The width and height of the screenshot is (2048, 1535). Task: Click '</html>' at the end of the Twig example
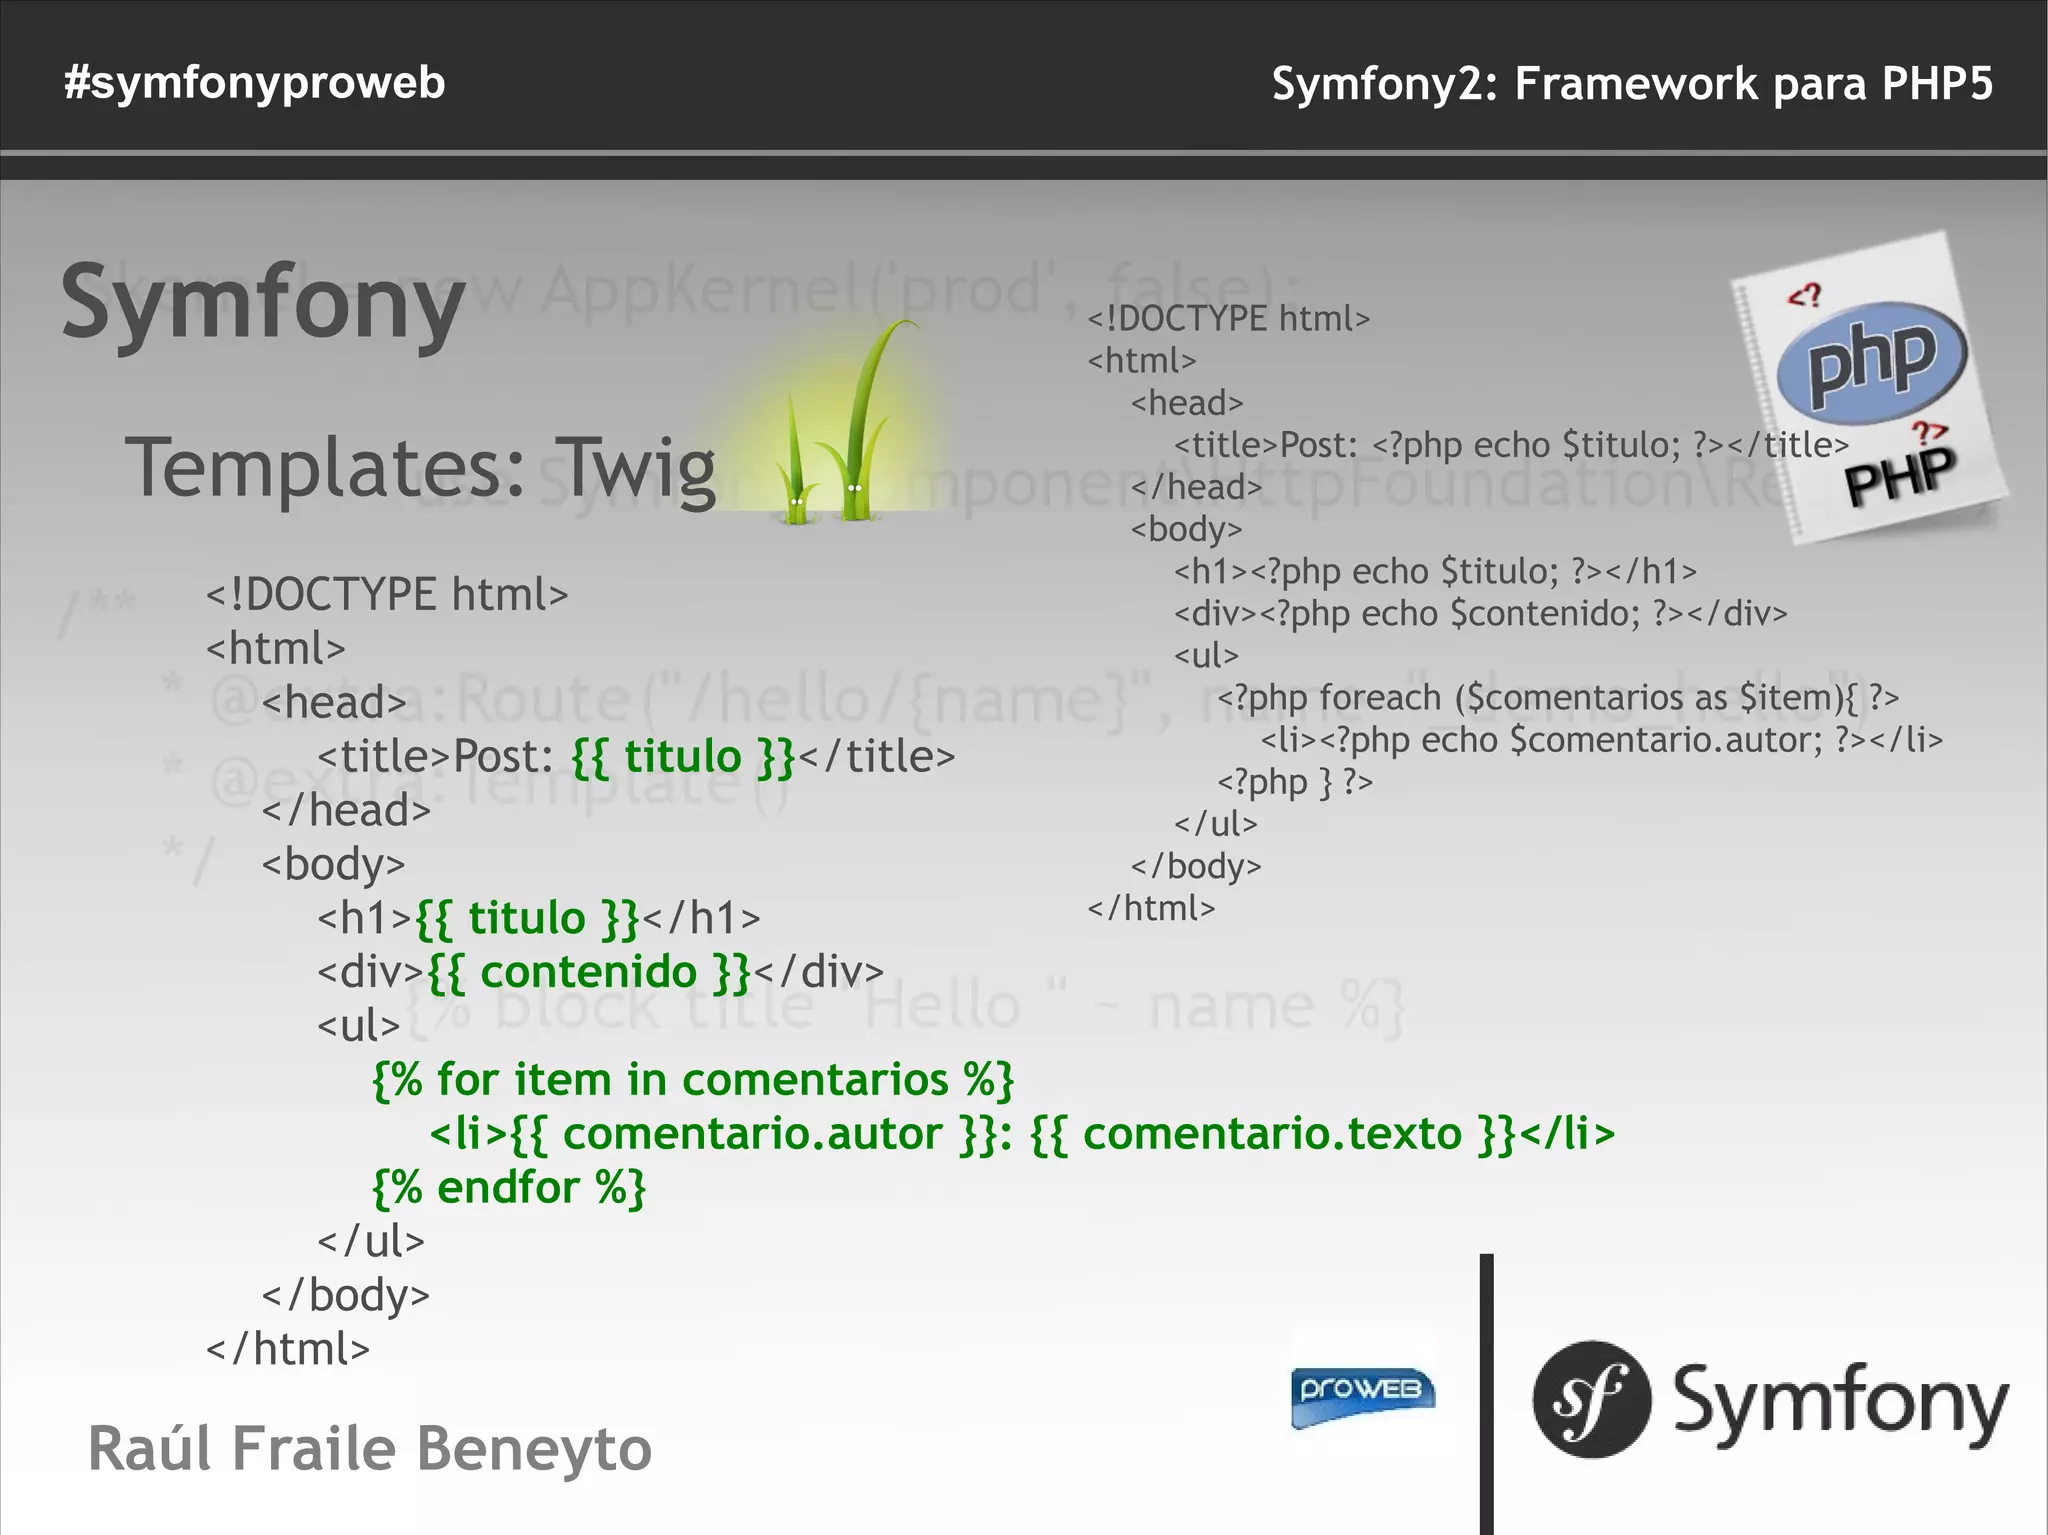(288, 1349)
